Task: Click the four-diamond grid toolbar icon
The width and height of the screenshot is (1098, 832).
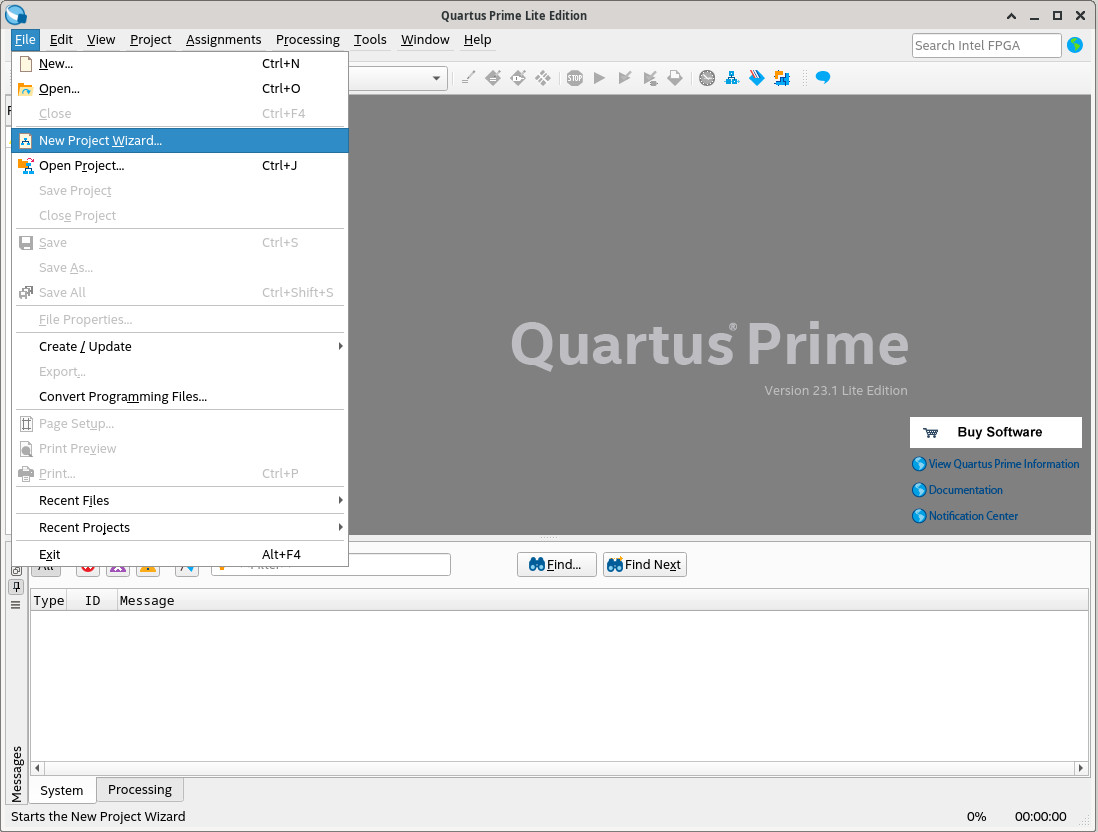Action: [543, 78]
